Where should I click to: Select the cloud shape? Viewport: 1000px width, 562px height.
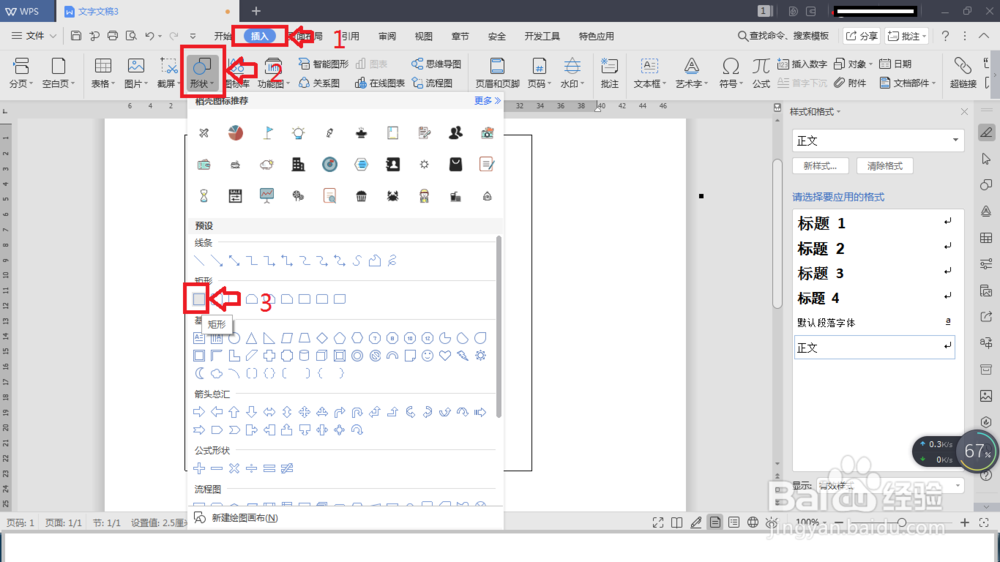click(x=217, y=373)
